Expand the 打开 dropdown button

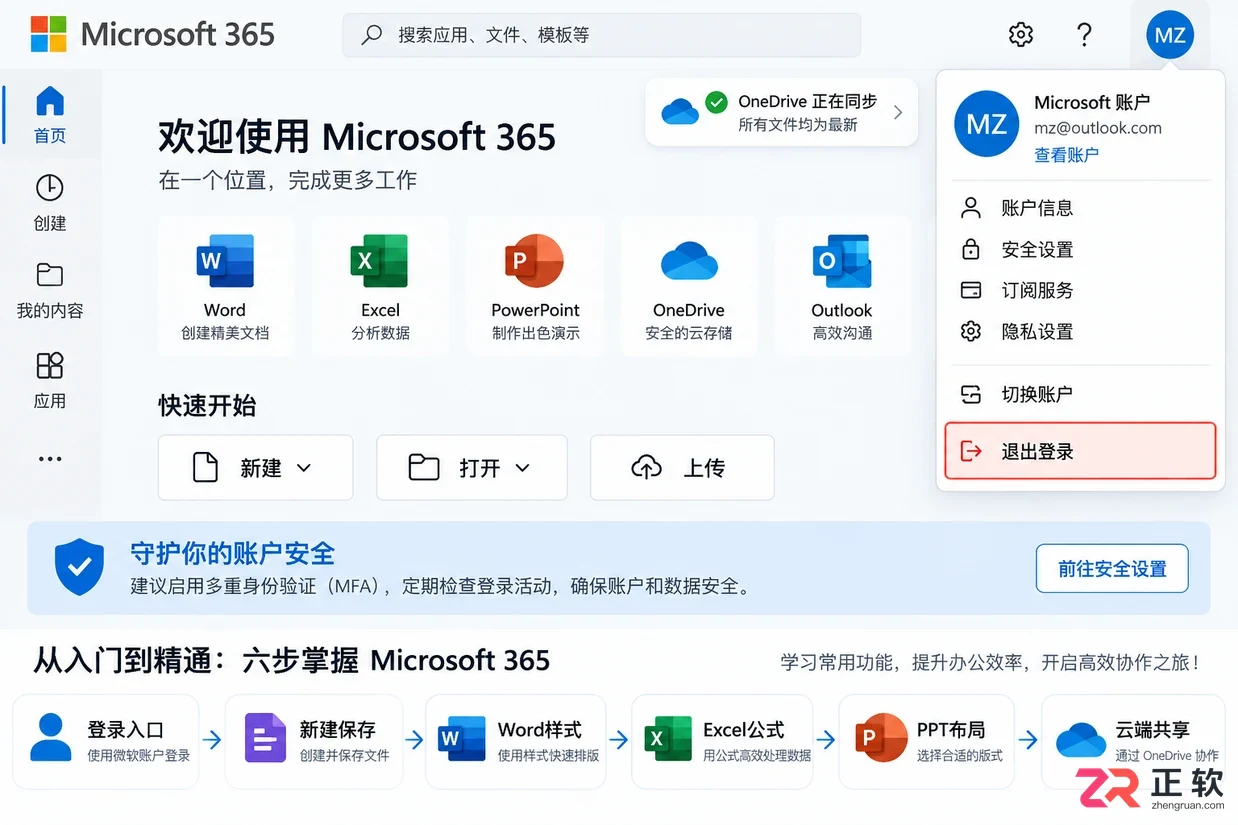click(x=472, y=467)
